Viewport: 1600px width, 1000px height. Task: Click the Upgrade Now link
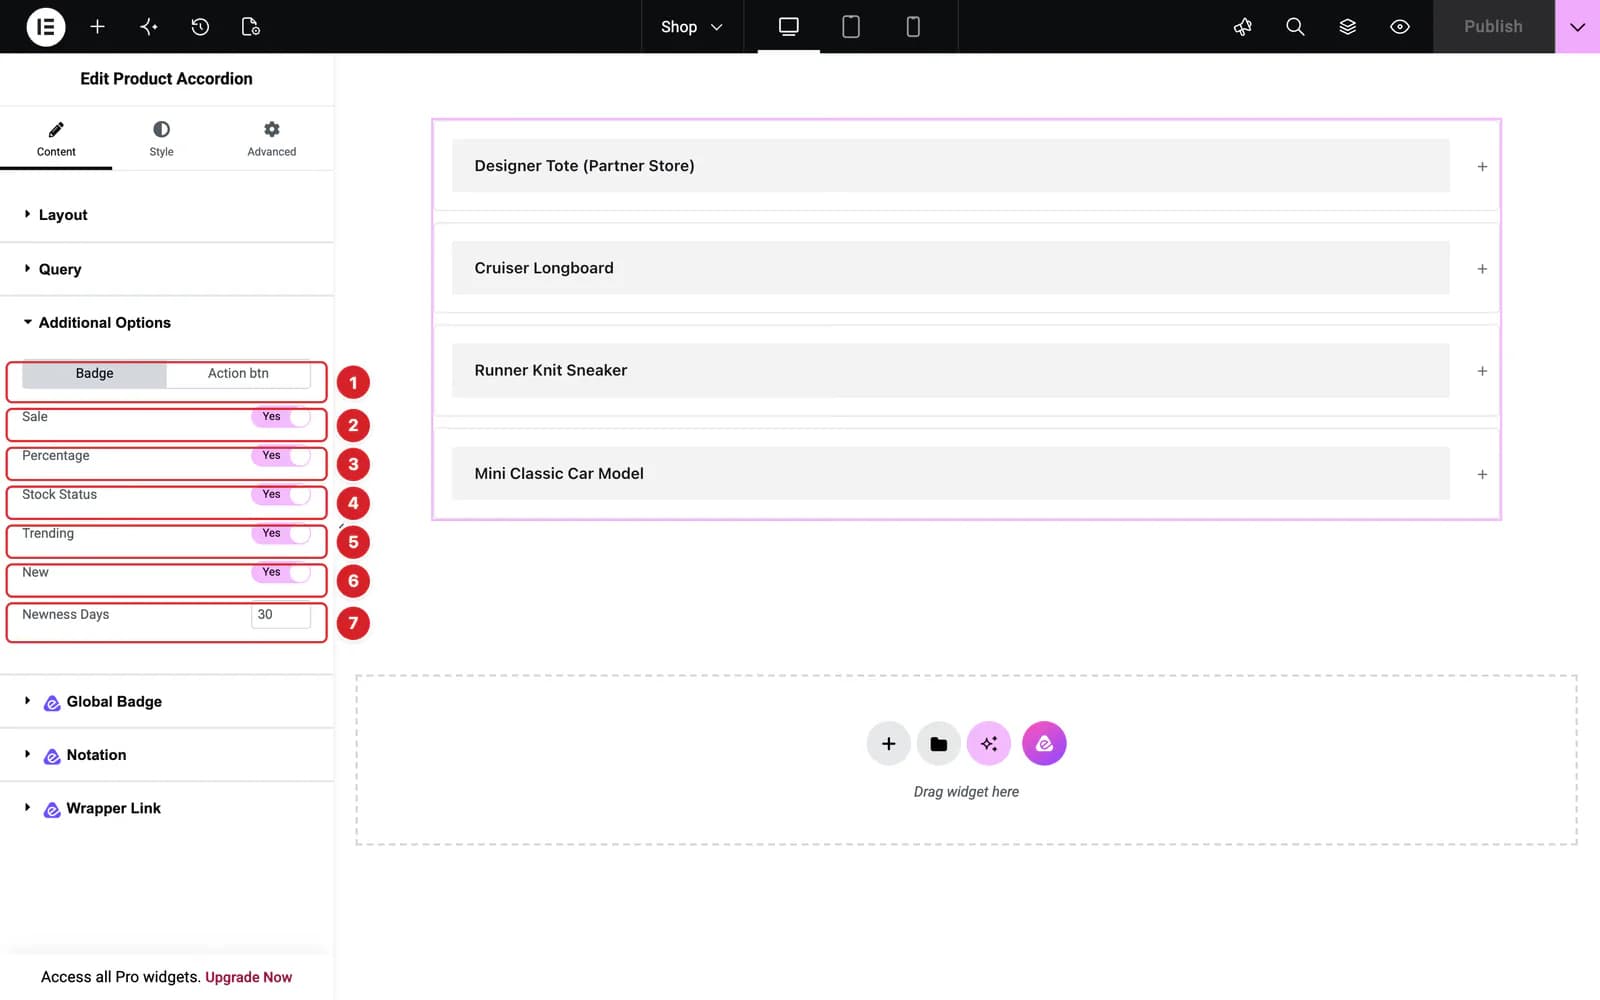[x=248, y=978]
